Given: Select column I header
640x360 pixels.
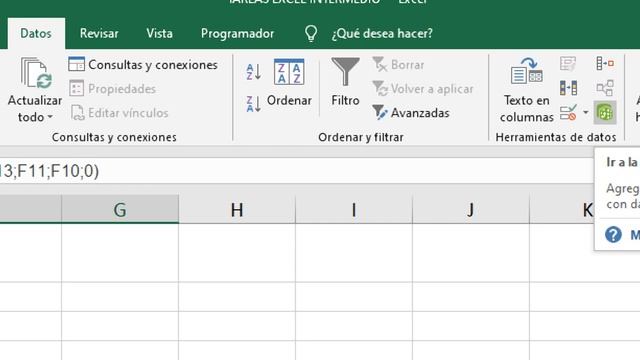Looking at the screenshot, I should click(x=354, y=209).
